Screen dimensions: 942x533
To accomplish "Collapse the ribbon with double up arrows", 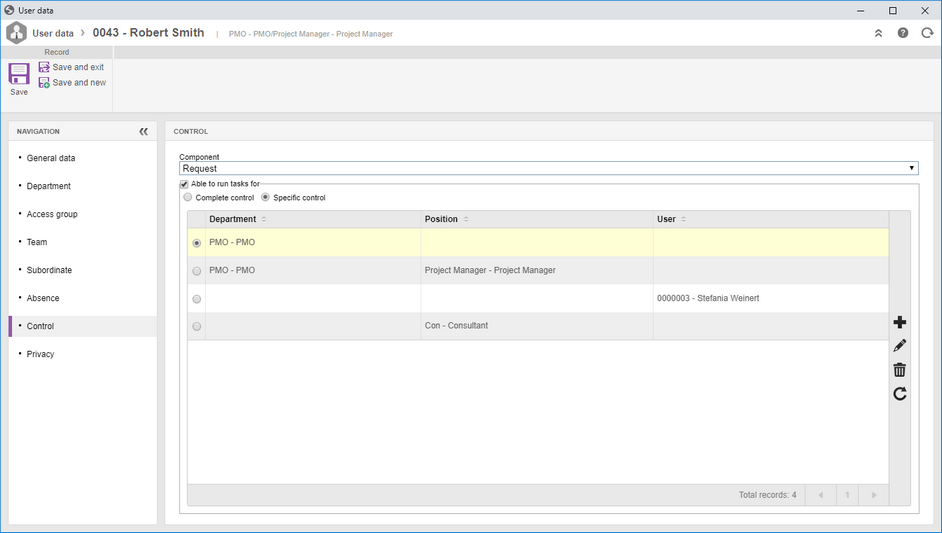I will point(878,33).
